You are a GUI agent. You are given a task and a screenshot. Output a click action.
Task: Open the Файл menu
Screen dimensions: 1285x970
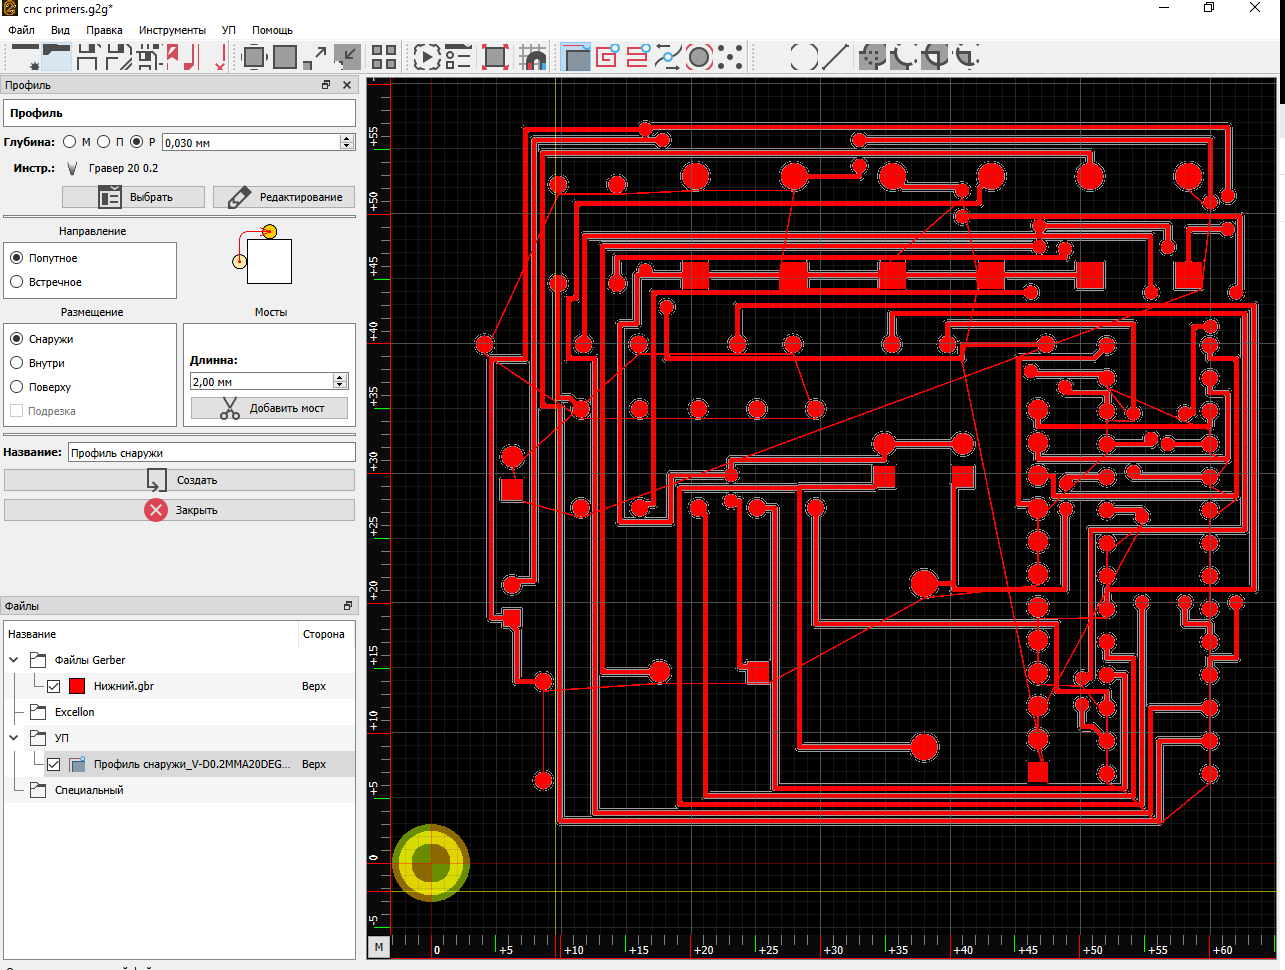21,30
